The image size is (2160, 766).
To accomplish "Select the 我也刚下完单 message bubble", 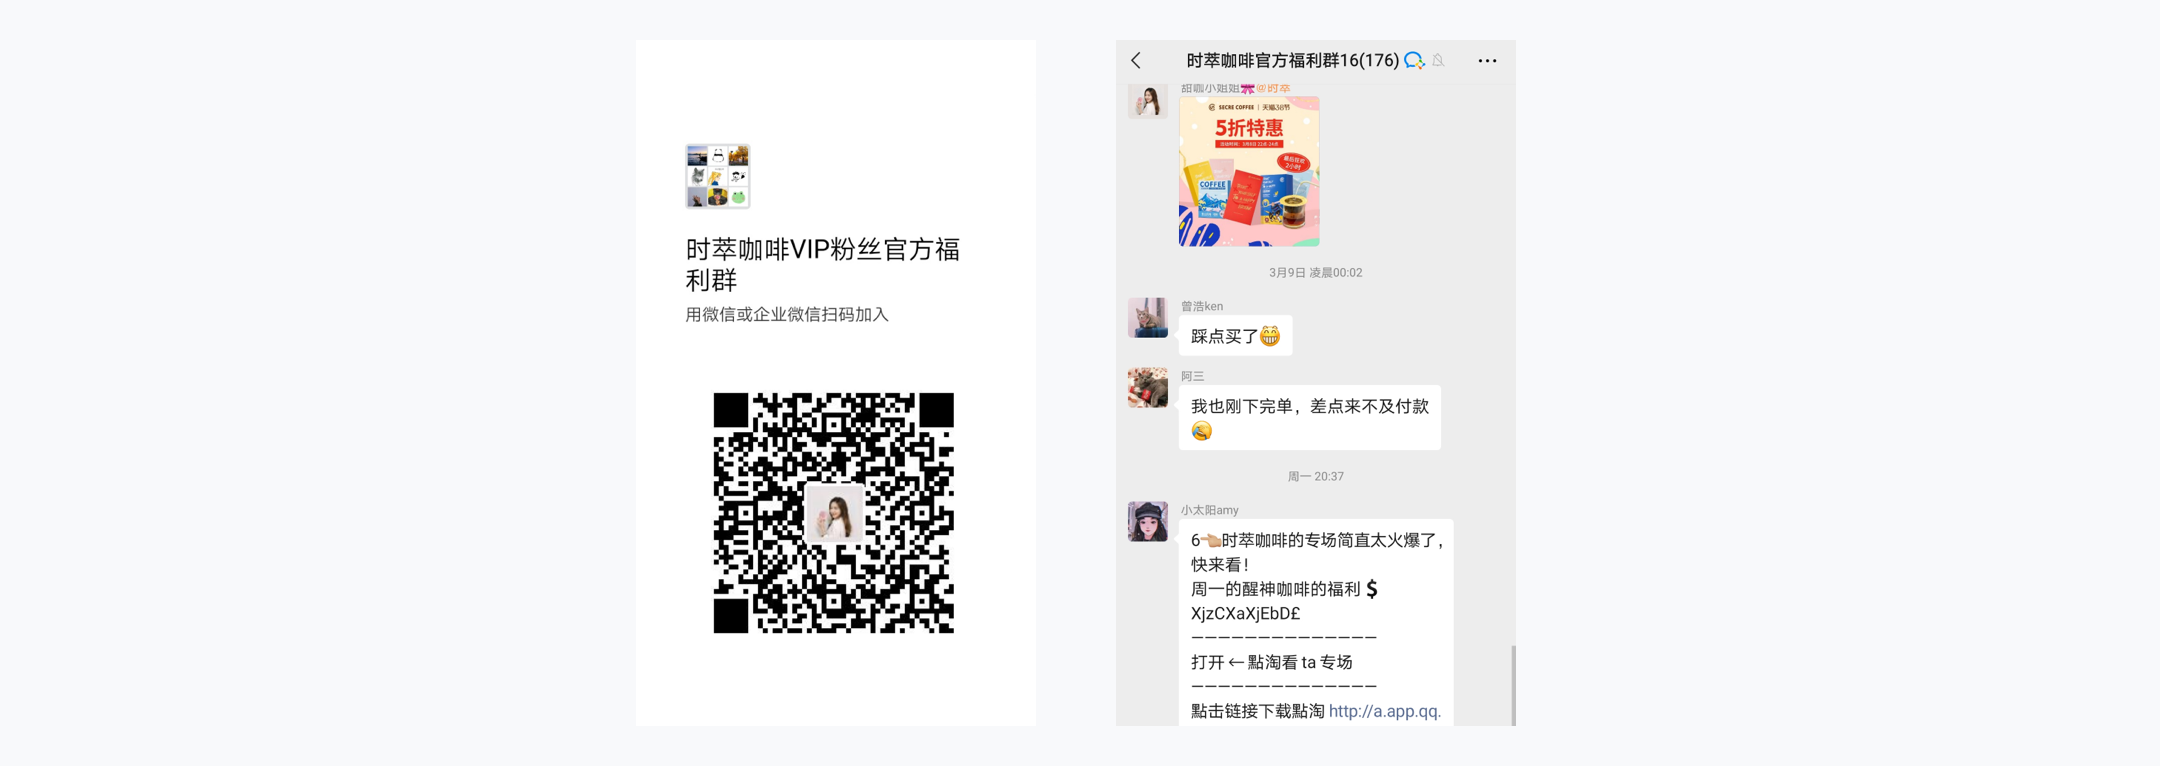I will tap(1310, 418).
